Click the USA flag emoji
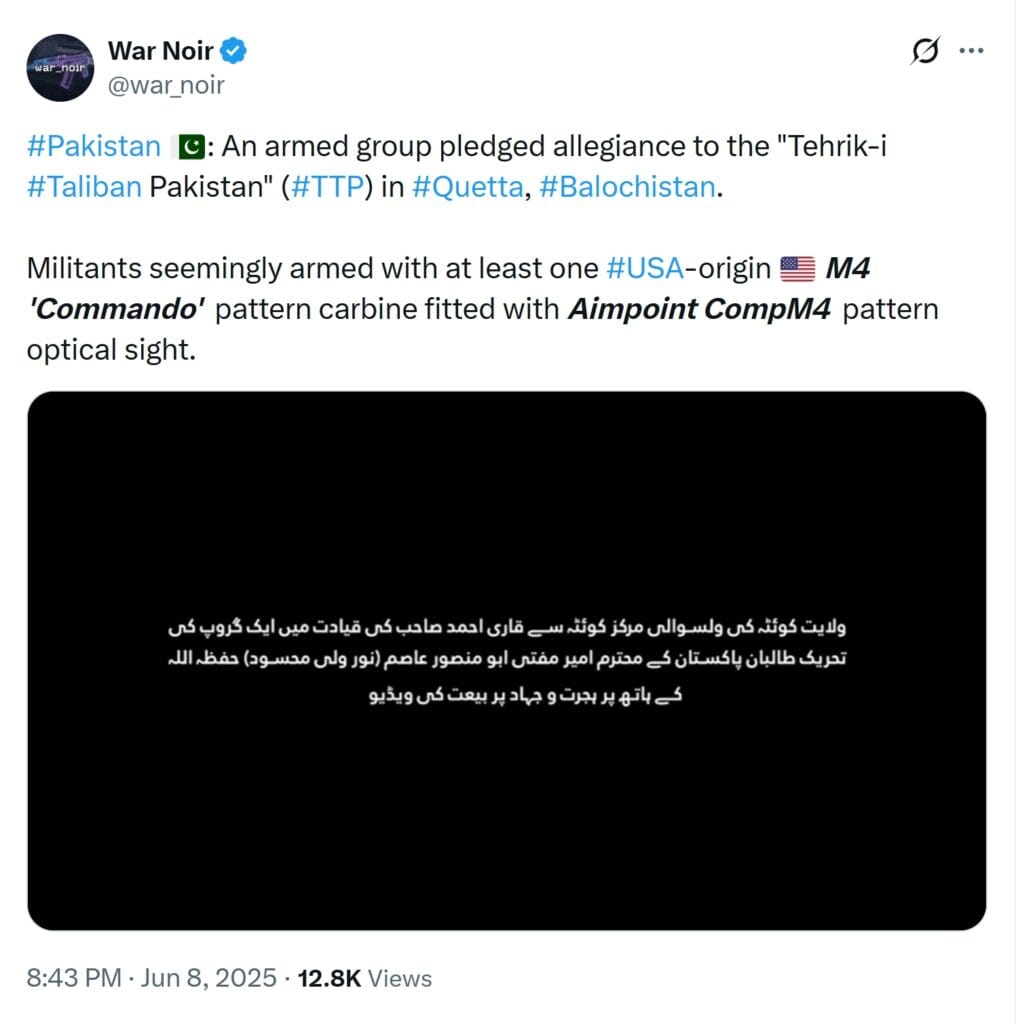 click(x=797, y=268)
